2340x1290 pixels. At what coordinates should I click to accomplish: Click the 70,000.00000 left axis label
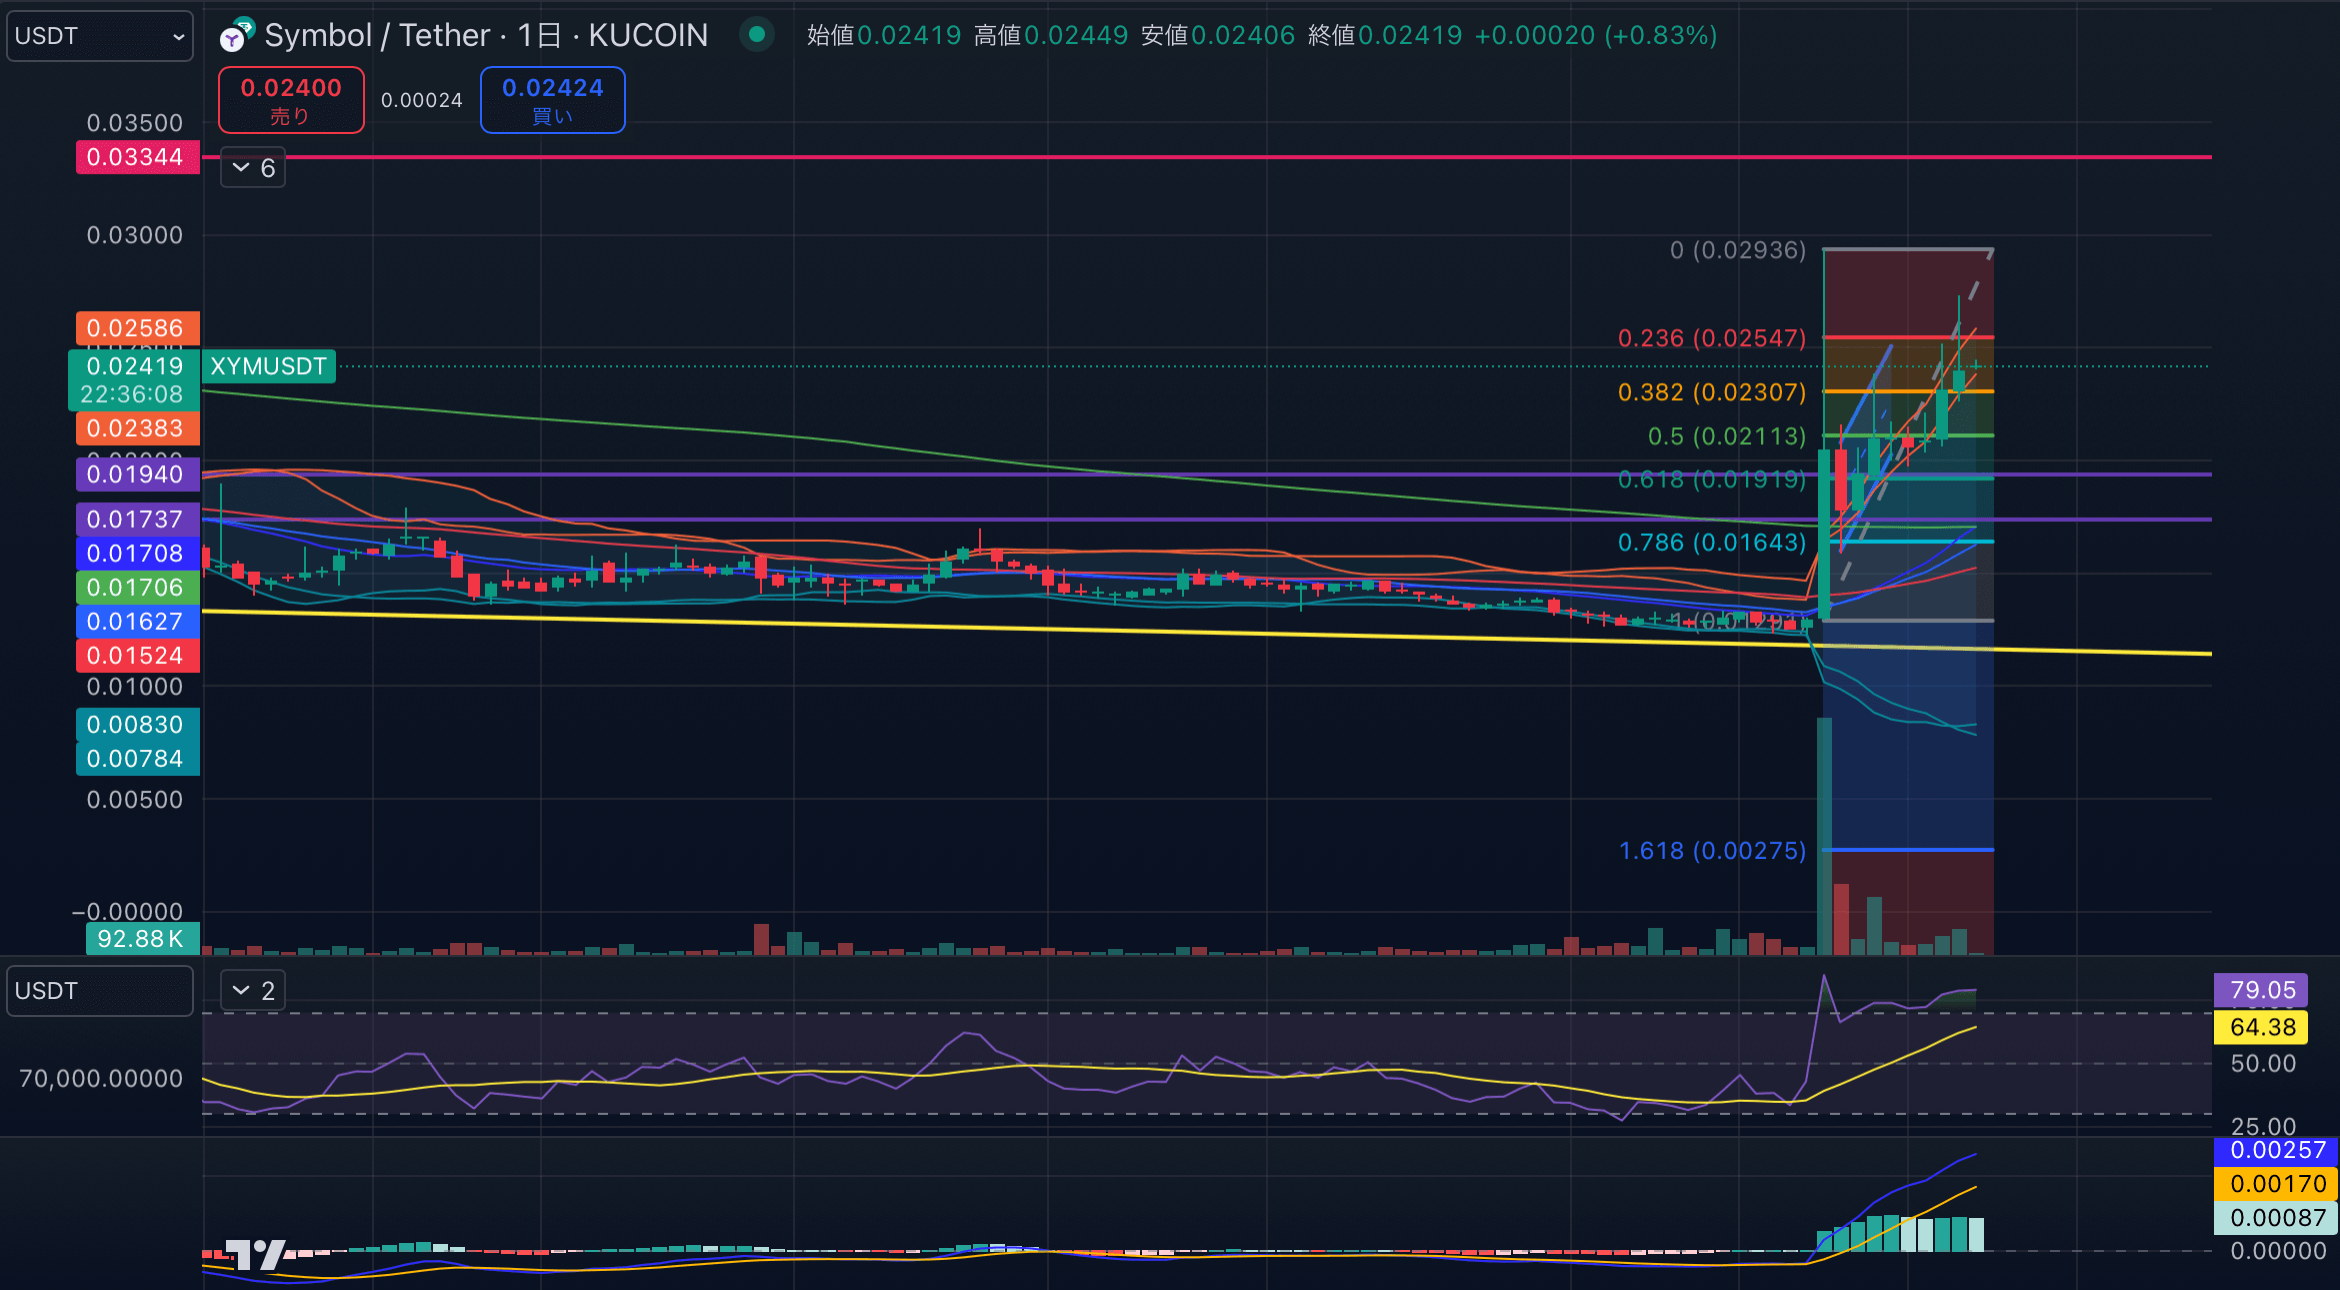(x=101, y=1078)
